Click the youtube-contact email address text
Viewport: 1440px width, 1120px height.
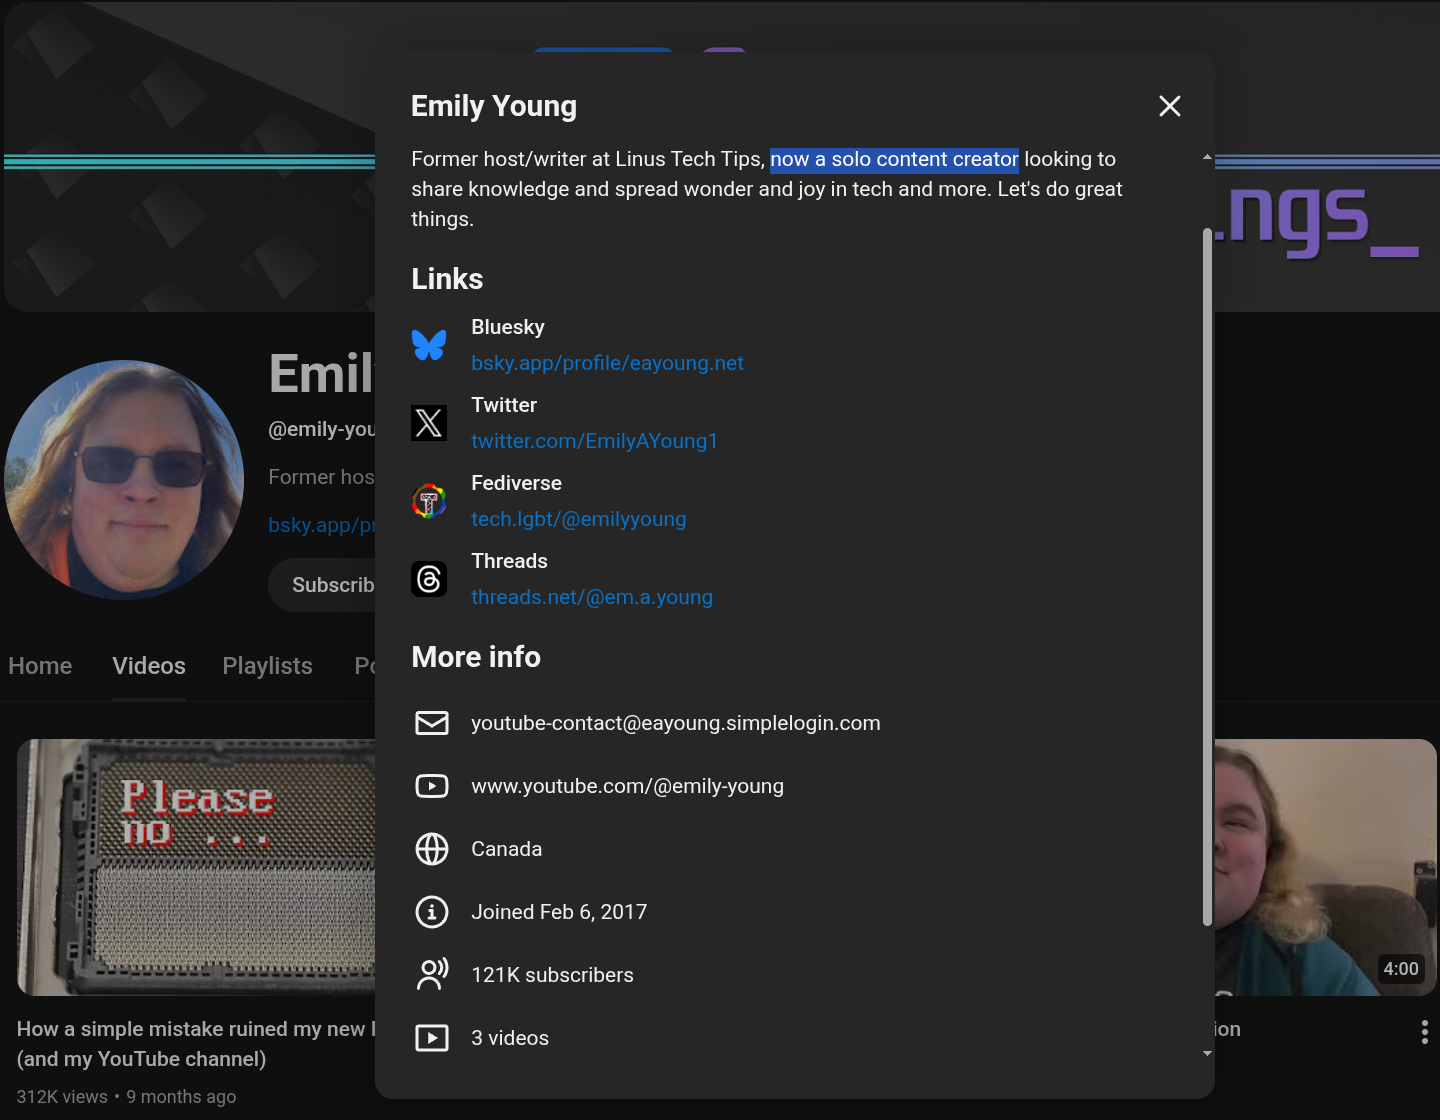[676, 723]
